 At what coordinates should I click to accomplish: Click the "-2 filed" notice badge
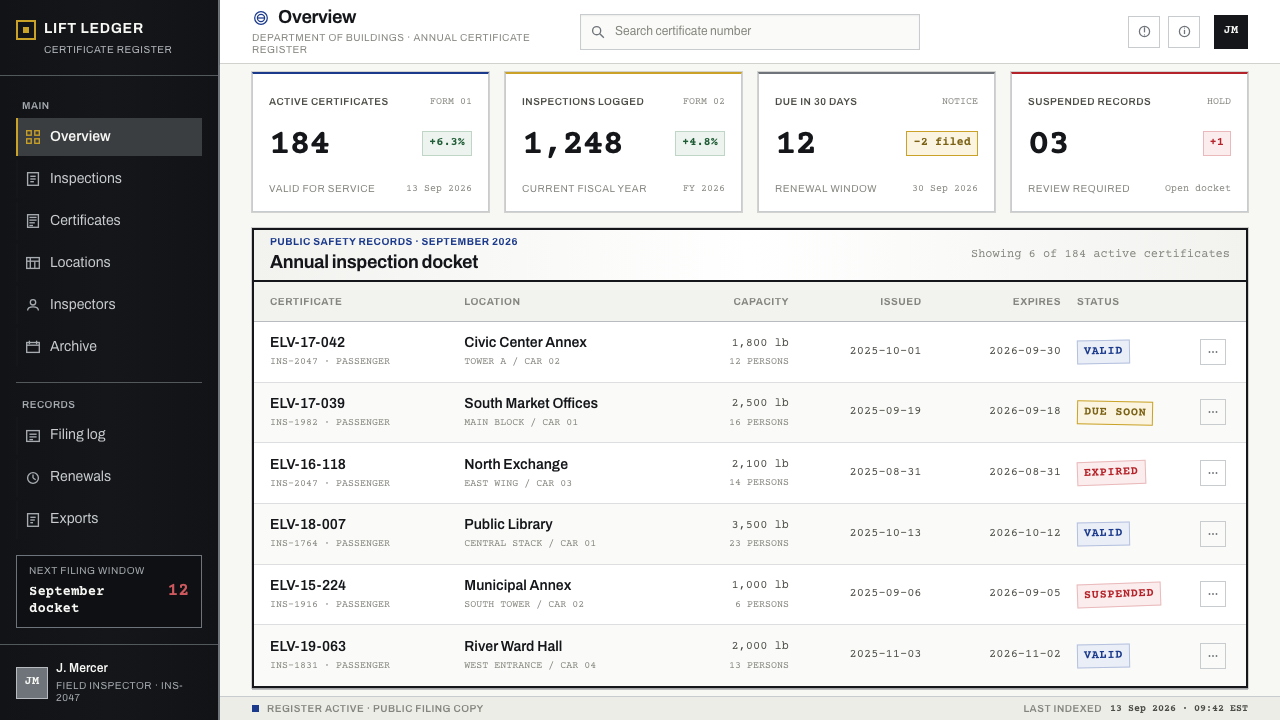click(942, 143)
